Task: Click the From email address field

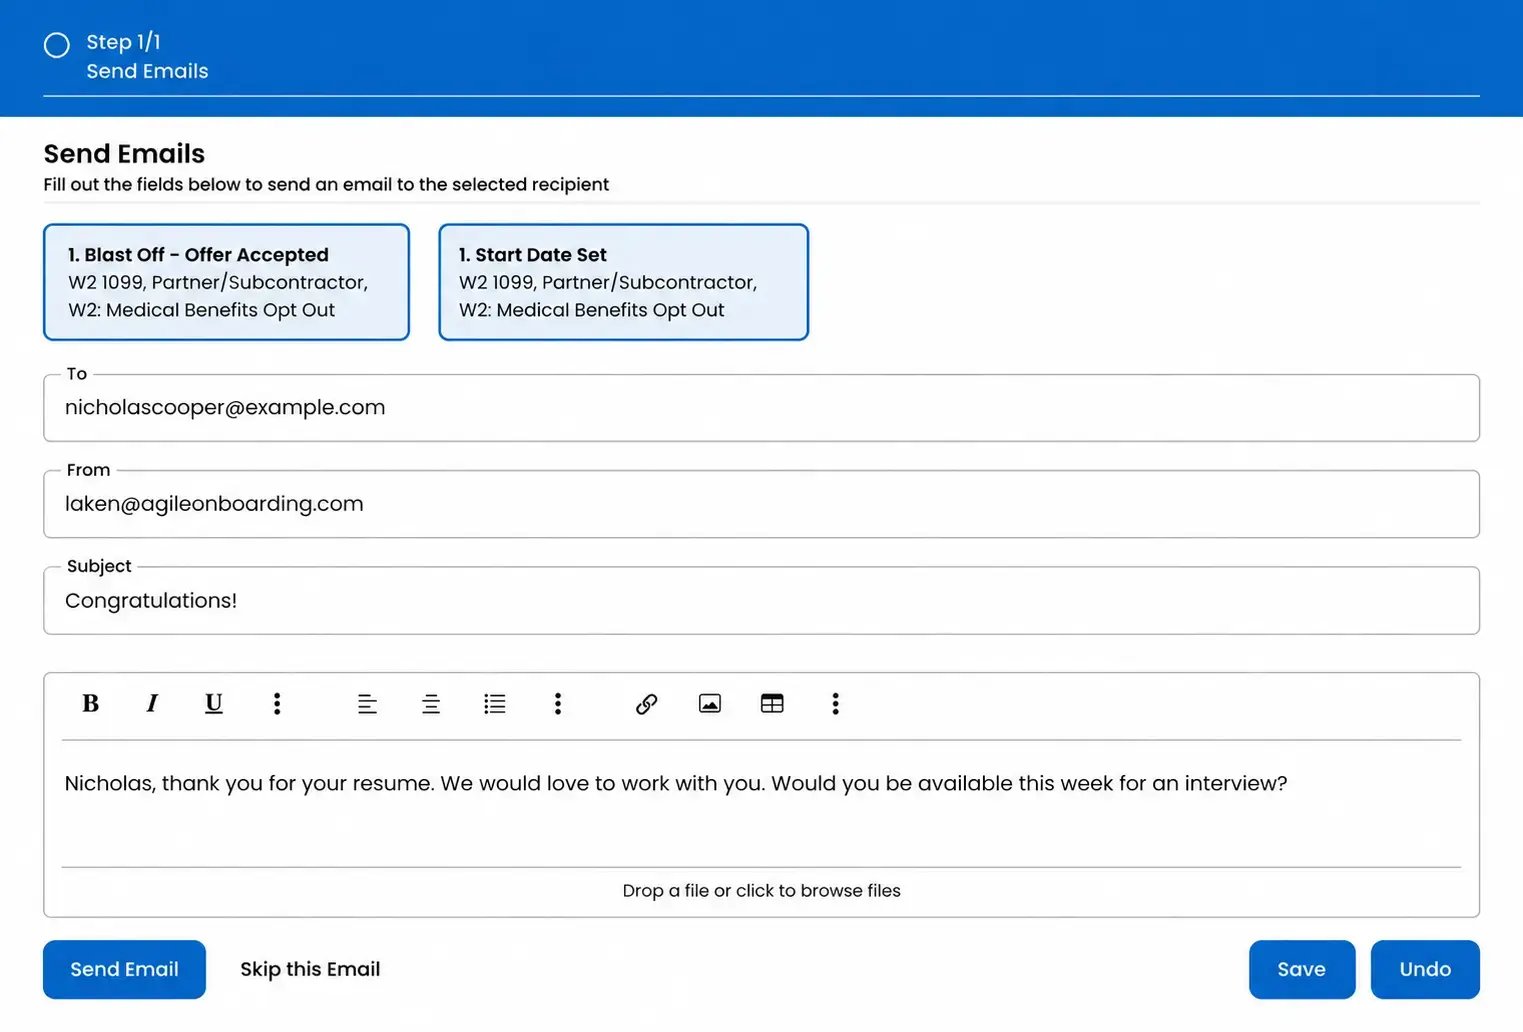Action: [761, 504]
